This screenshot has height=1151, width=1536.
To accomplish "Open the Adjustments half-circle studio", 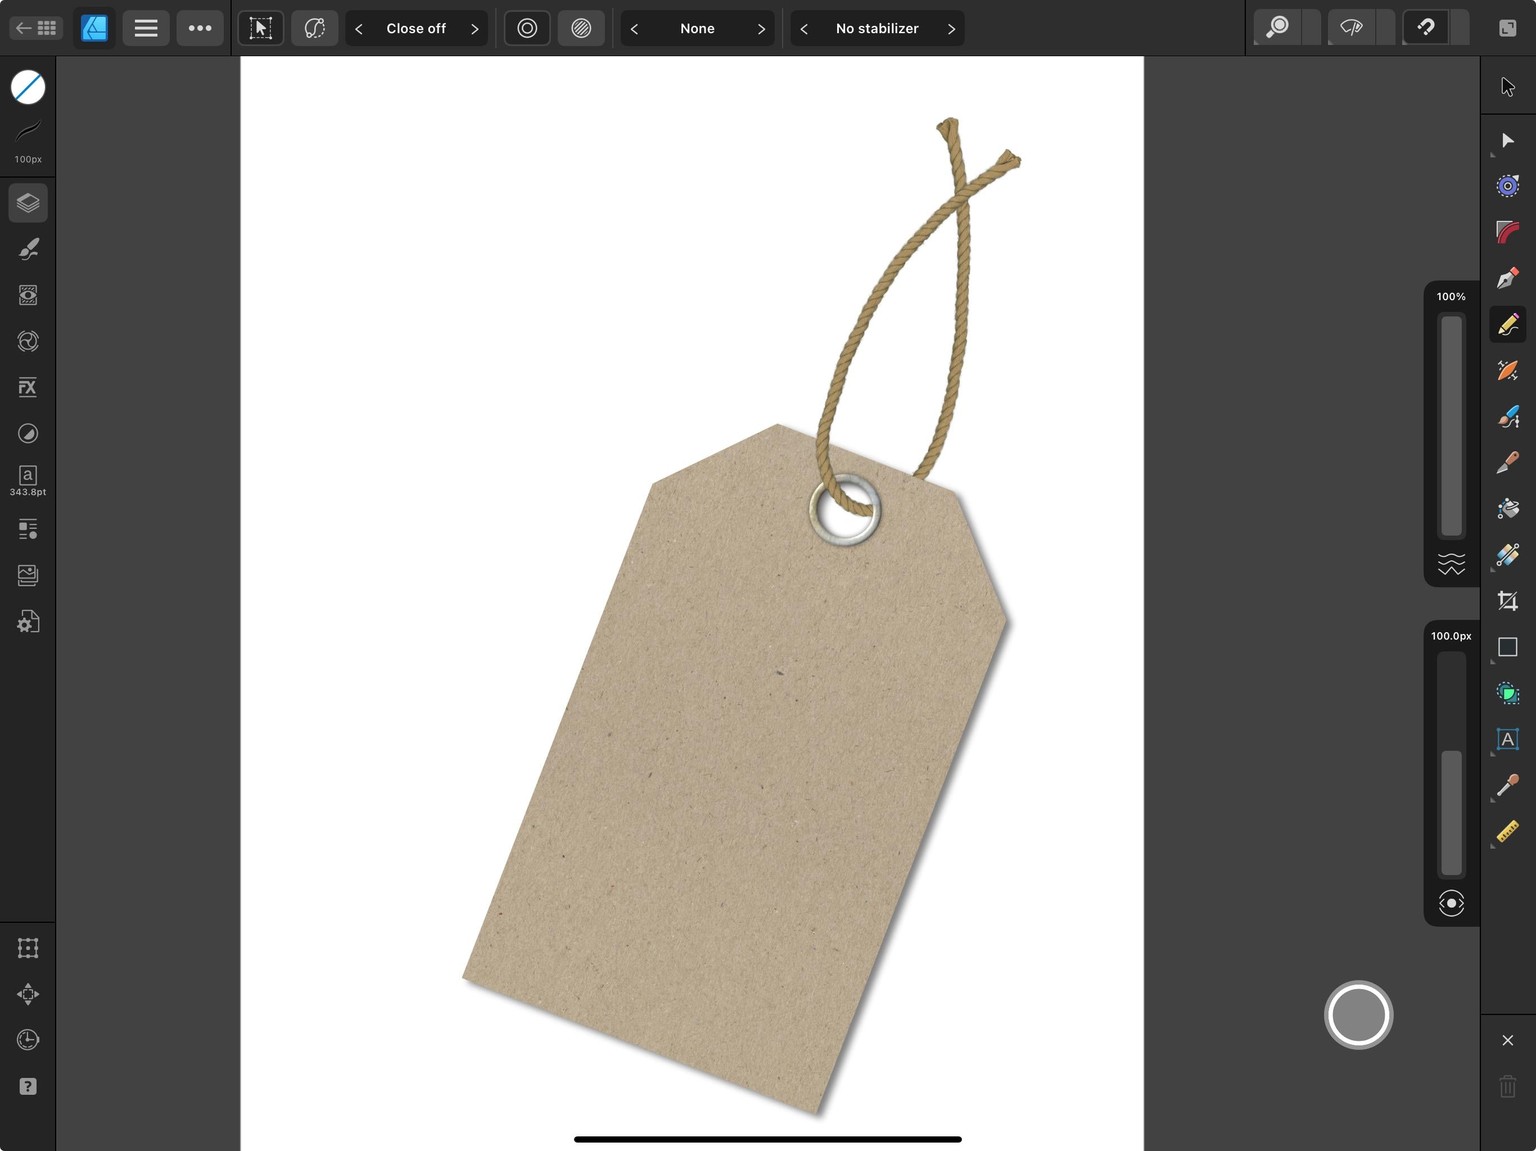I will click(28, 433).
